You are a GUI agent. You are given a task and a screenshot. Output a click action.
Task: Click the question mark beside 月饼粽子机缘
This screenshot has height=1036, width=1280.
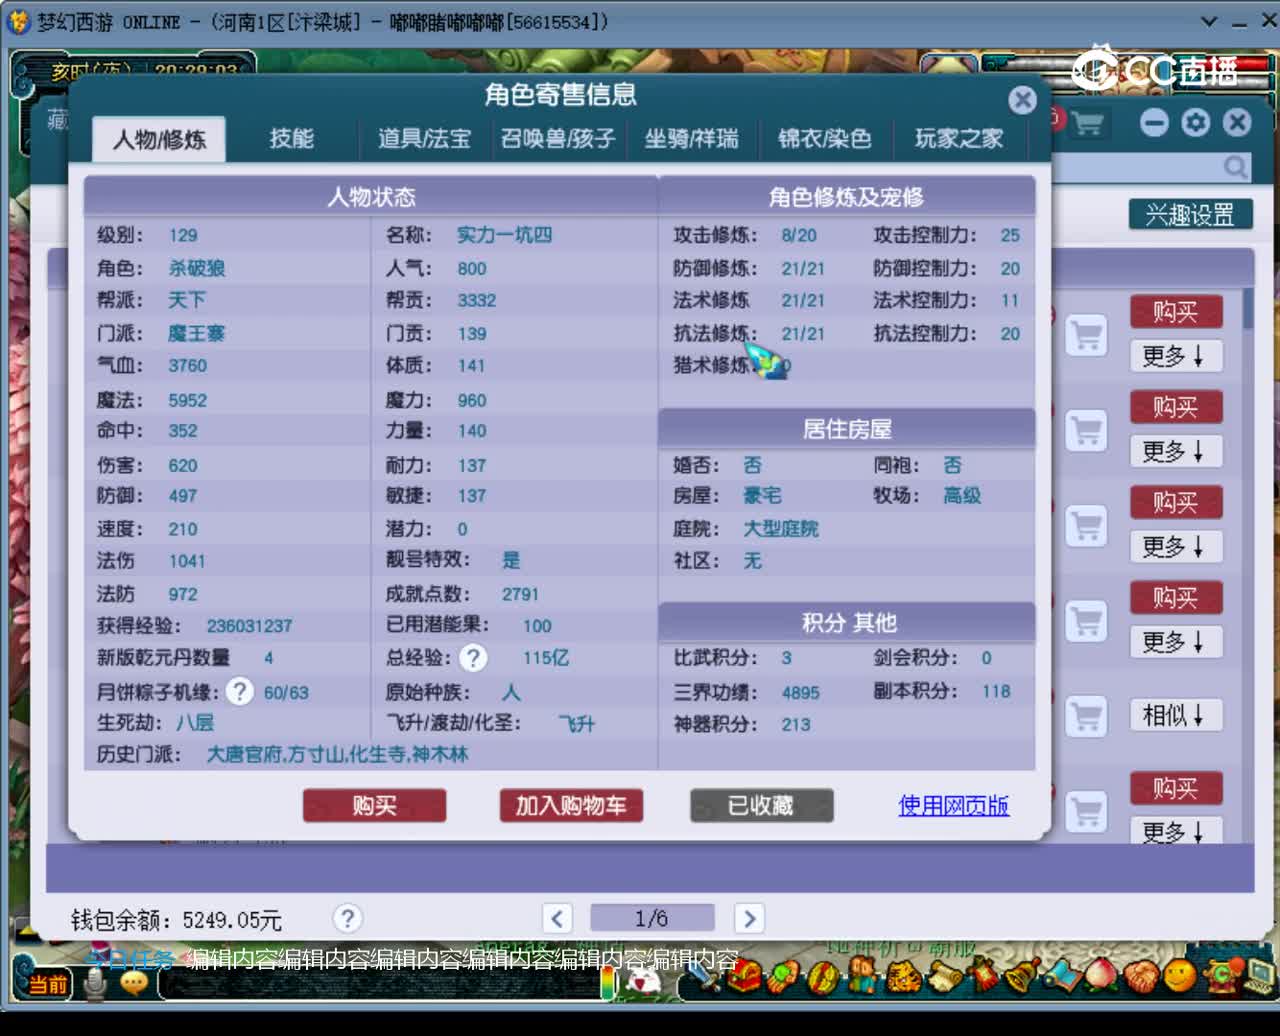[239, 691]
